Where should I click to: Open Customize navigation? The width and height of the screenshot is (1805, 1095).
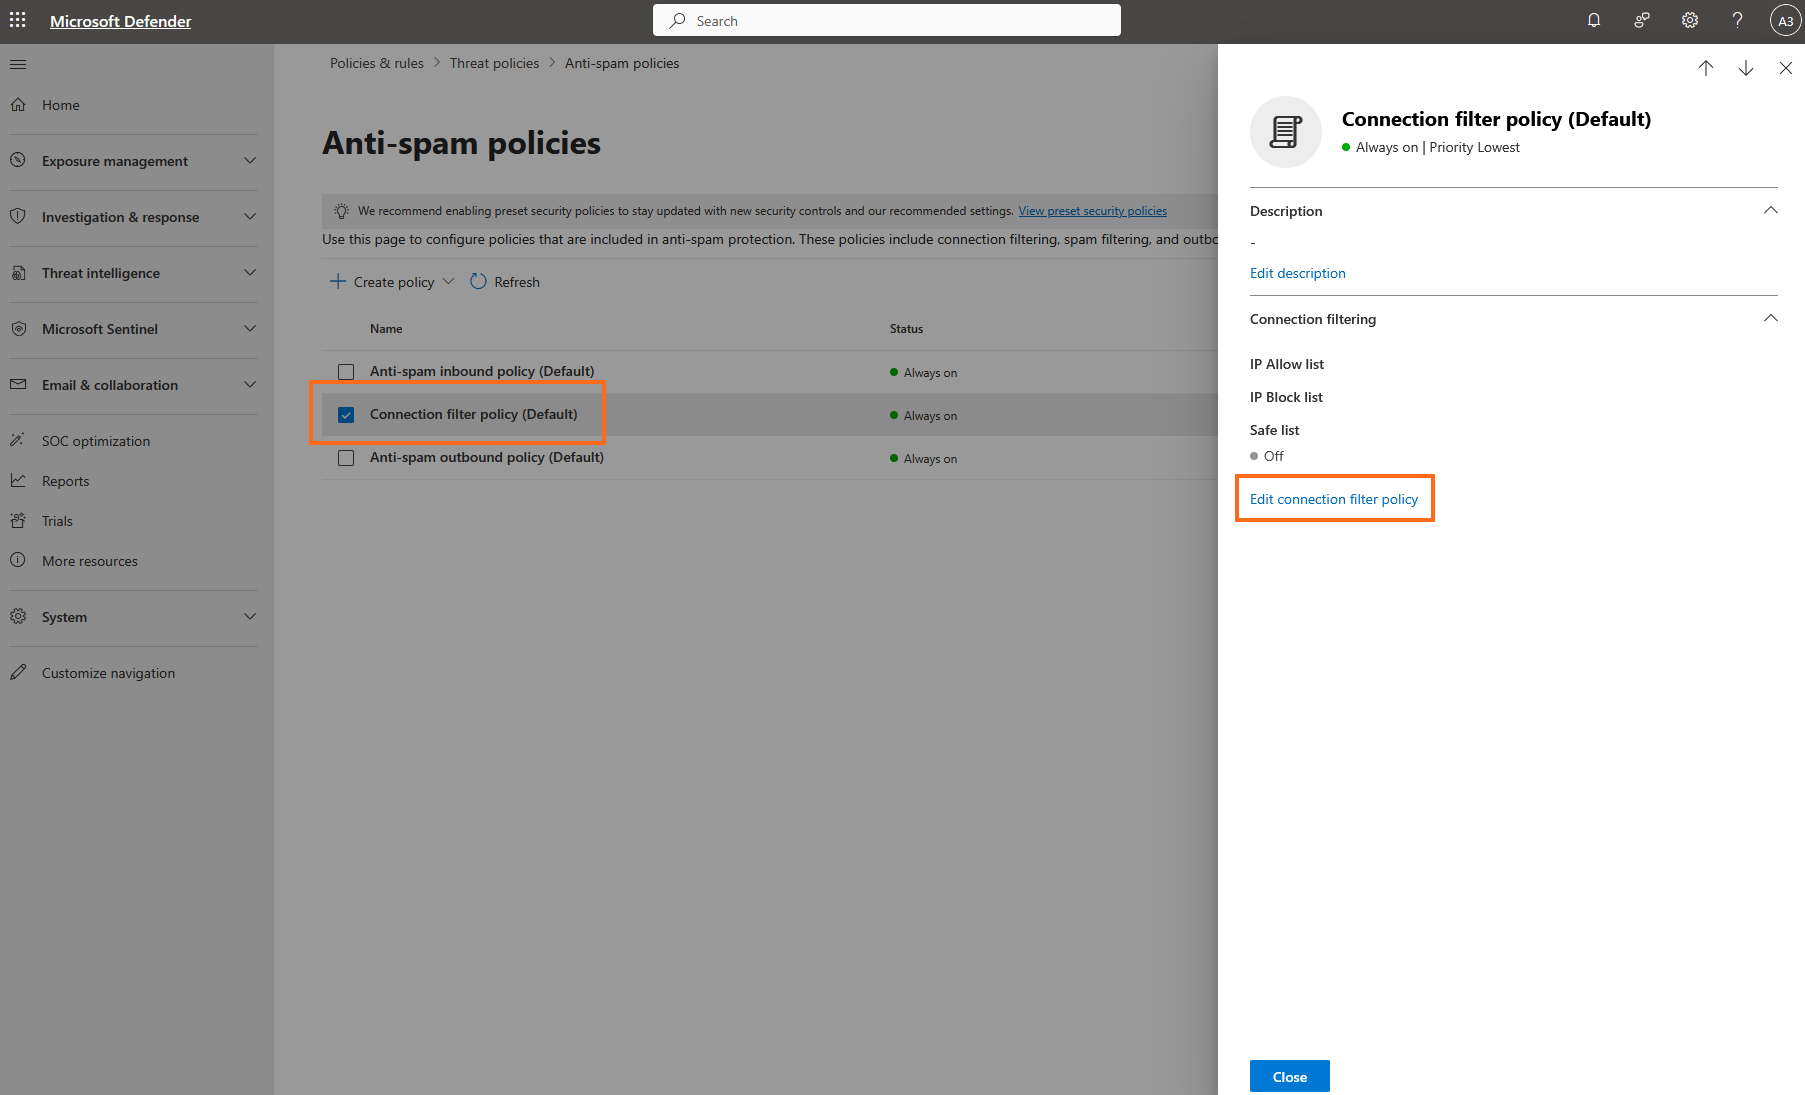(108, 673)
